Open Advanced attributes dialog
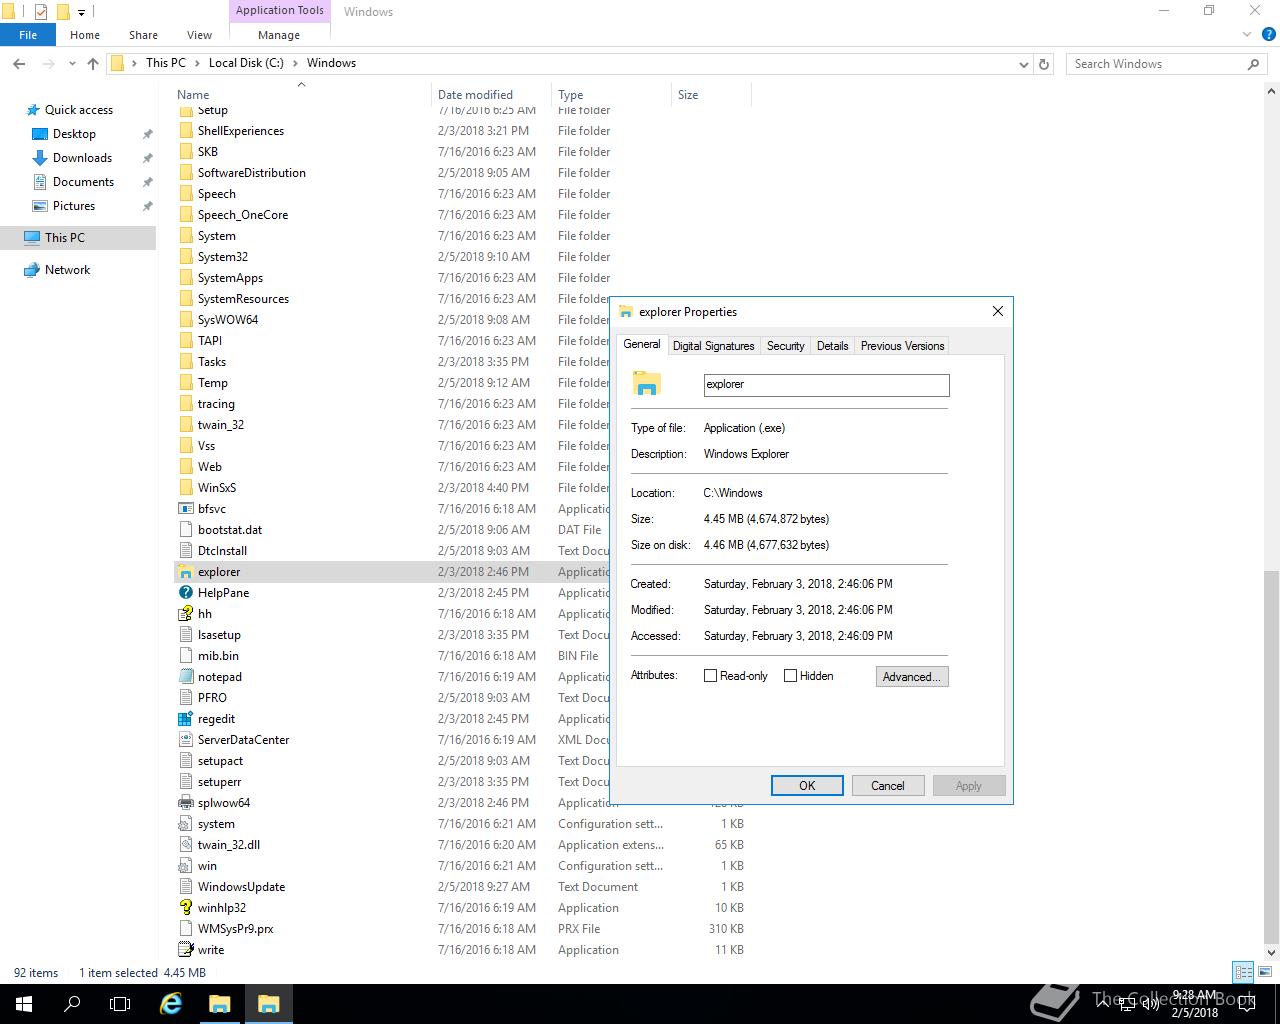 pyautogui.click(x=911, y=677)
